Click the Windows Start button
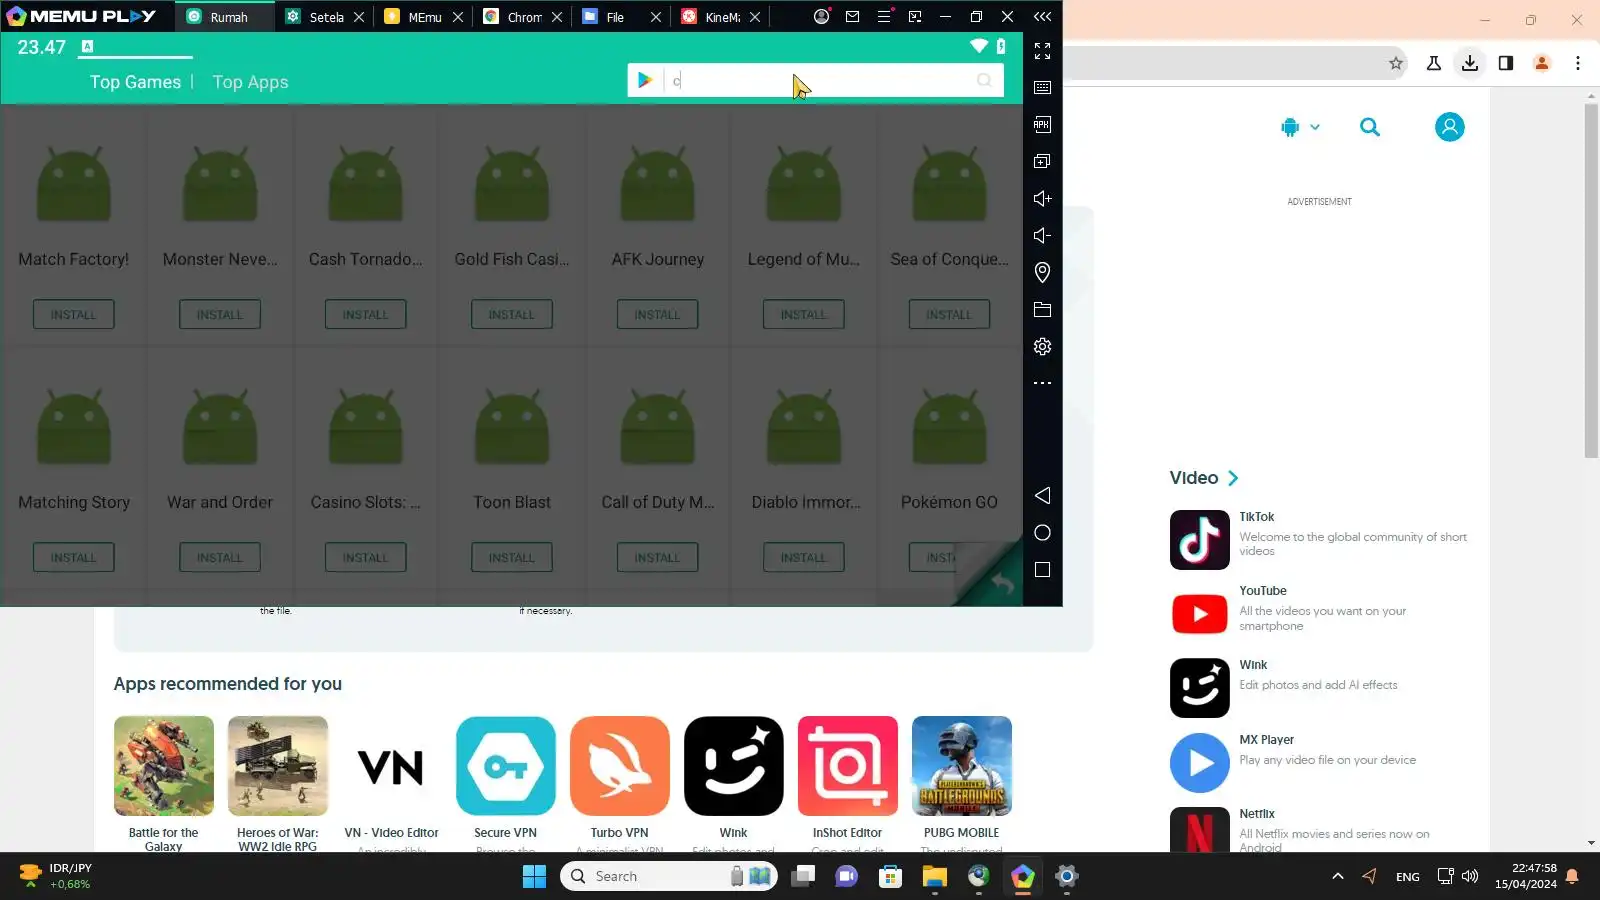 [534, 877]
